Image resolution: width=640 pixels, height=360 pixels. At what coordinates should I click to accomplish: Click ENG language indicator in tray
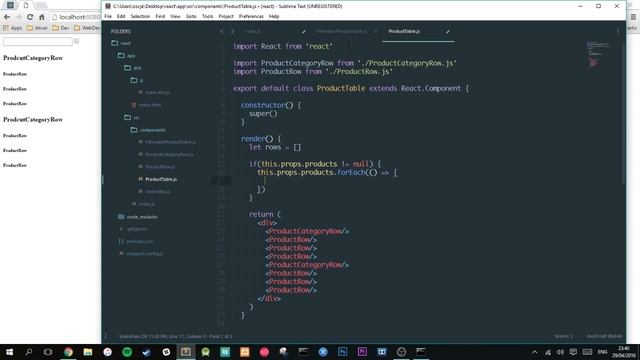pos(602,352)
